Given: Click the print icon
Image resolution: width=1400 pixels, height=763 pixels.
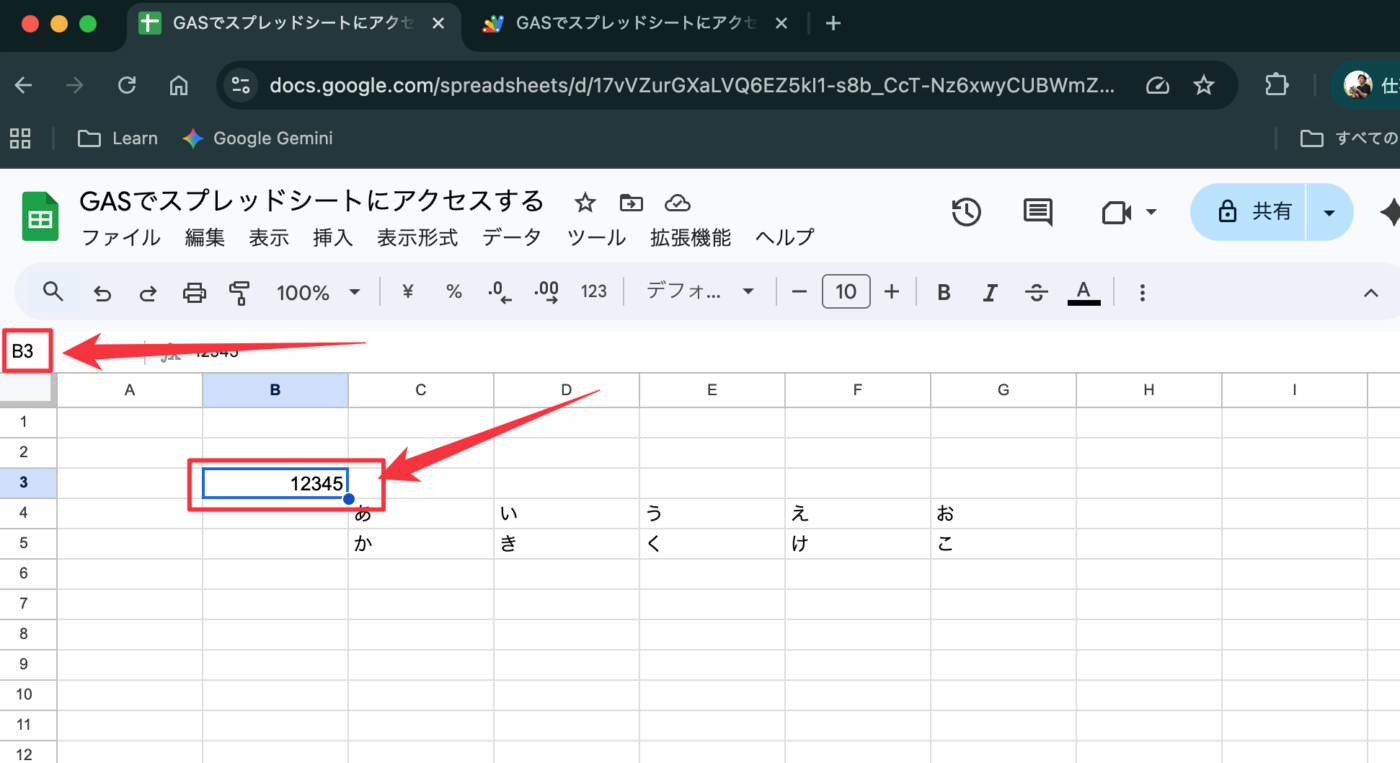Looking at the screenshot, I should (194, 292).
